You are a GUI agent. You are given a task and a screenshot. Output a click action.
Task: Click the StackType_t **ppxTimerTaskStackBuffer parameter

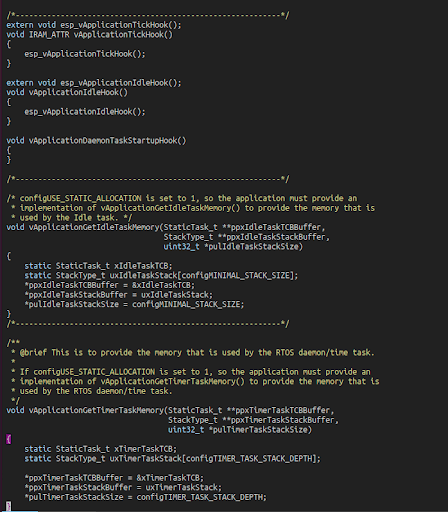(253, 420)
